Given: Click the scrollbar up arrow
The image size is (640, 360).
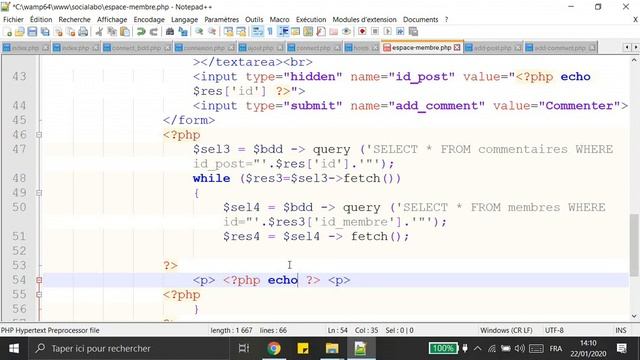Looking at the screenshot, I should [634, 60].
